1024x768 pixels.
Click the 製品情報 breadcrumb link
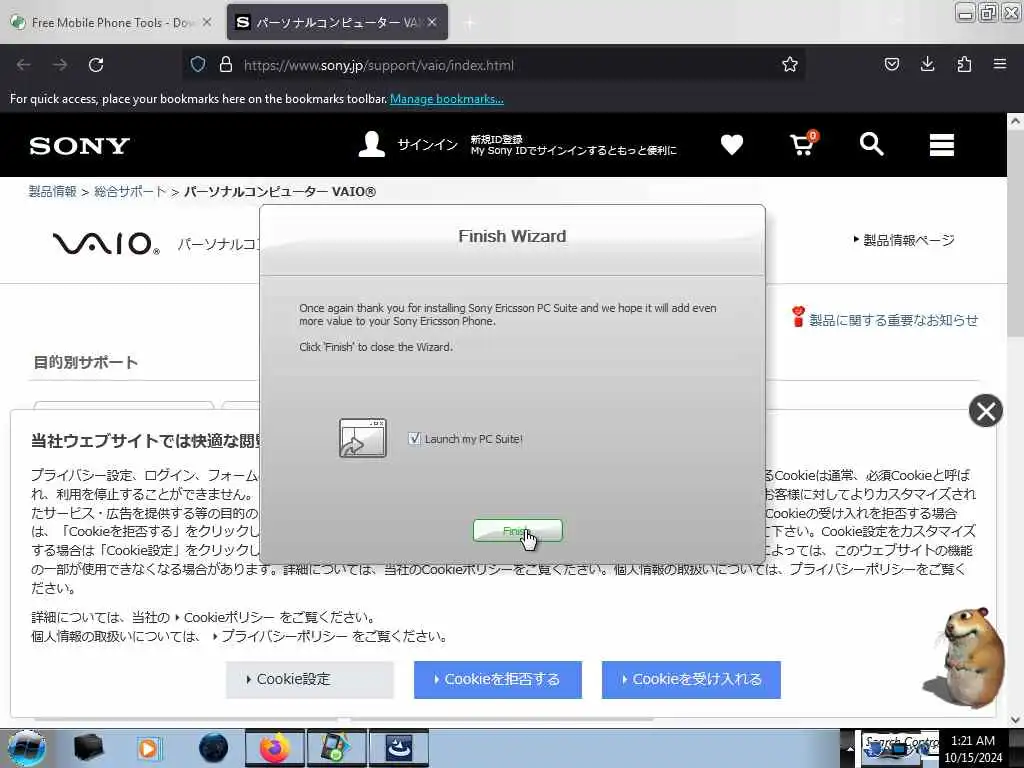click(52, 191)
